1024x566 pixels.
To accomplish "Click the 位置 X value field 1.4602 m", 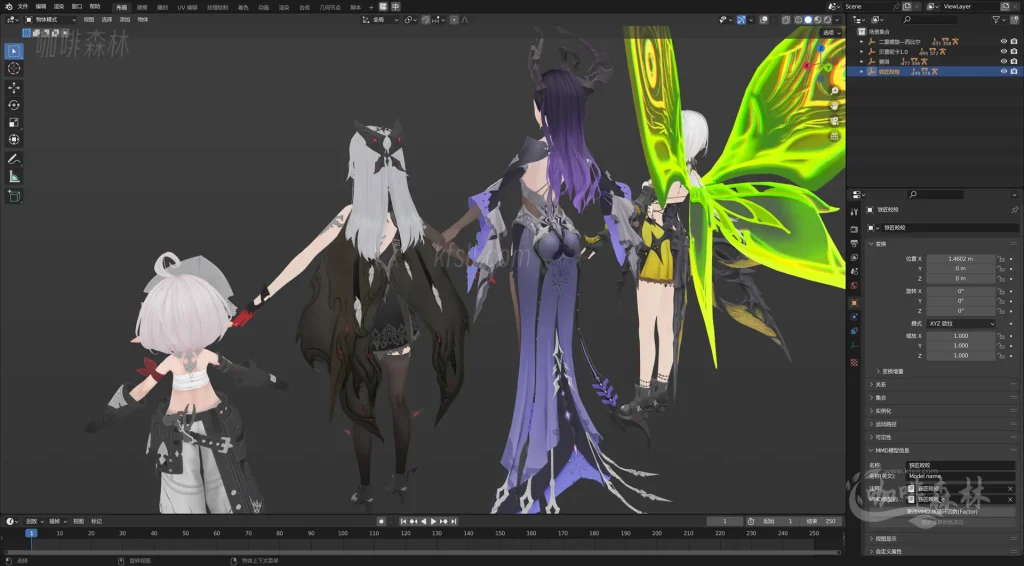I will [x=961, y=259].
